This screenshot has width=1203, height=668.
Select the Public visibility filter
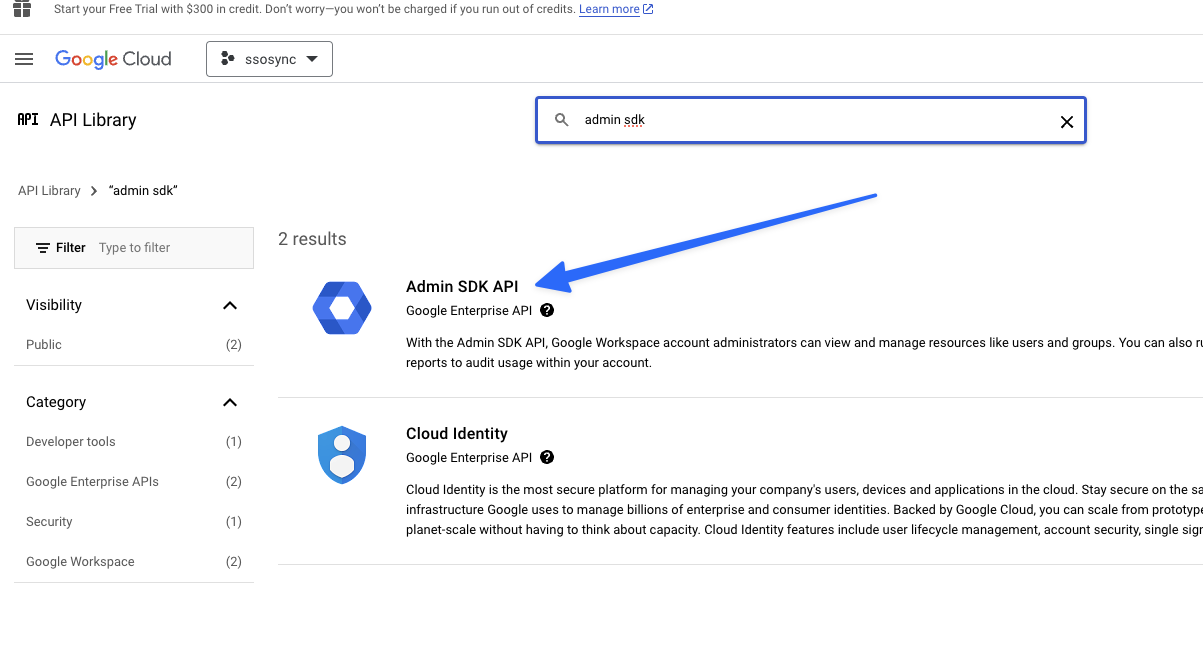(x=134, y=344)
